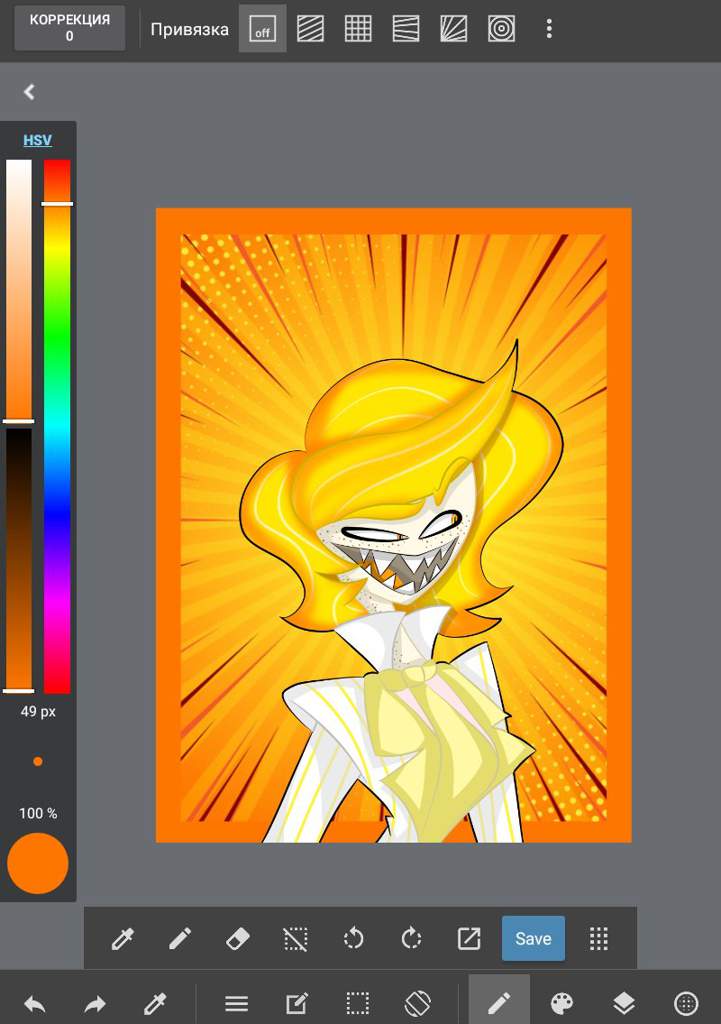
Task: Deselect selection with crossed-out marquee icon
Action: click(295, 938)
